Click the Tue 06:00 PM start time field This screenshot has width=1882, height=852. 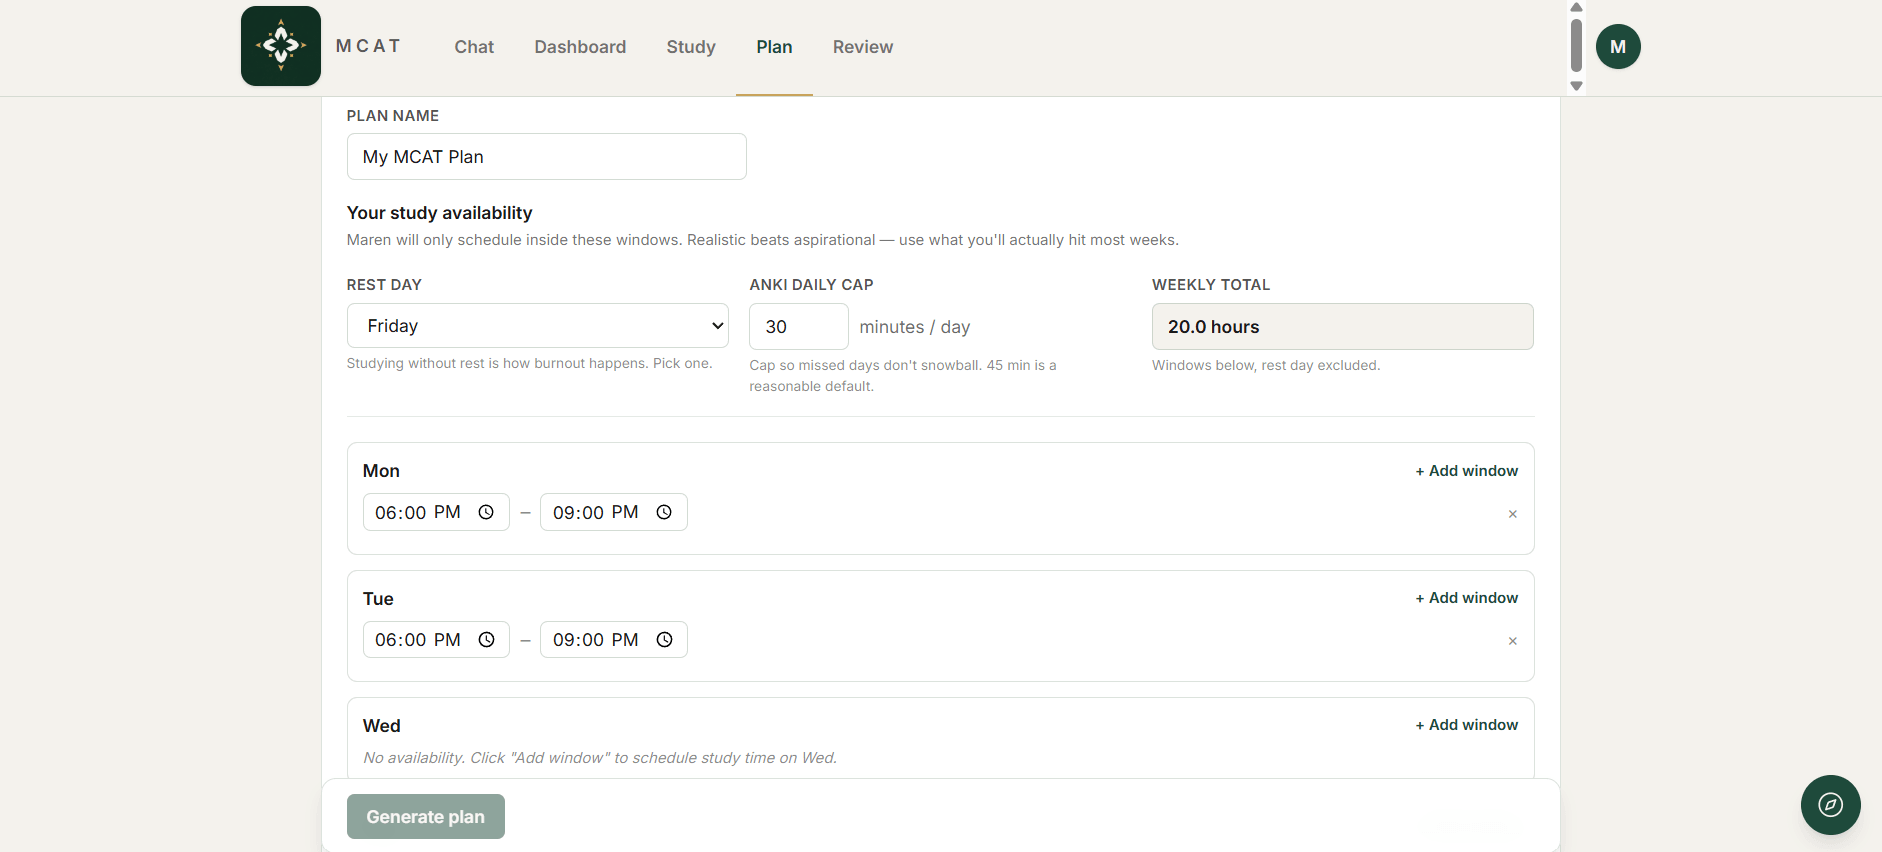coord(436,640)
